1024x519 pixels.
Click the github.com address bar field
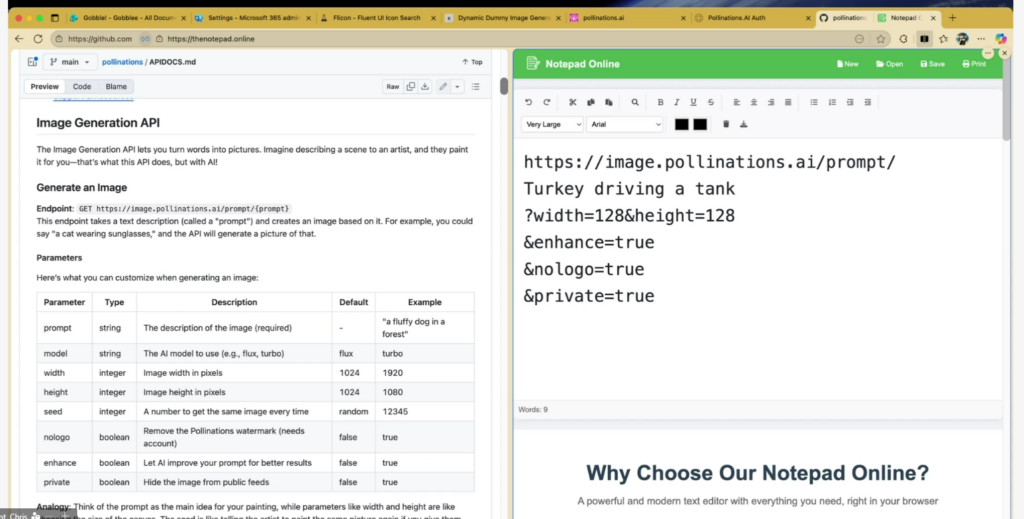pyautogui.click(x=100, y=38)
